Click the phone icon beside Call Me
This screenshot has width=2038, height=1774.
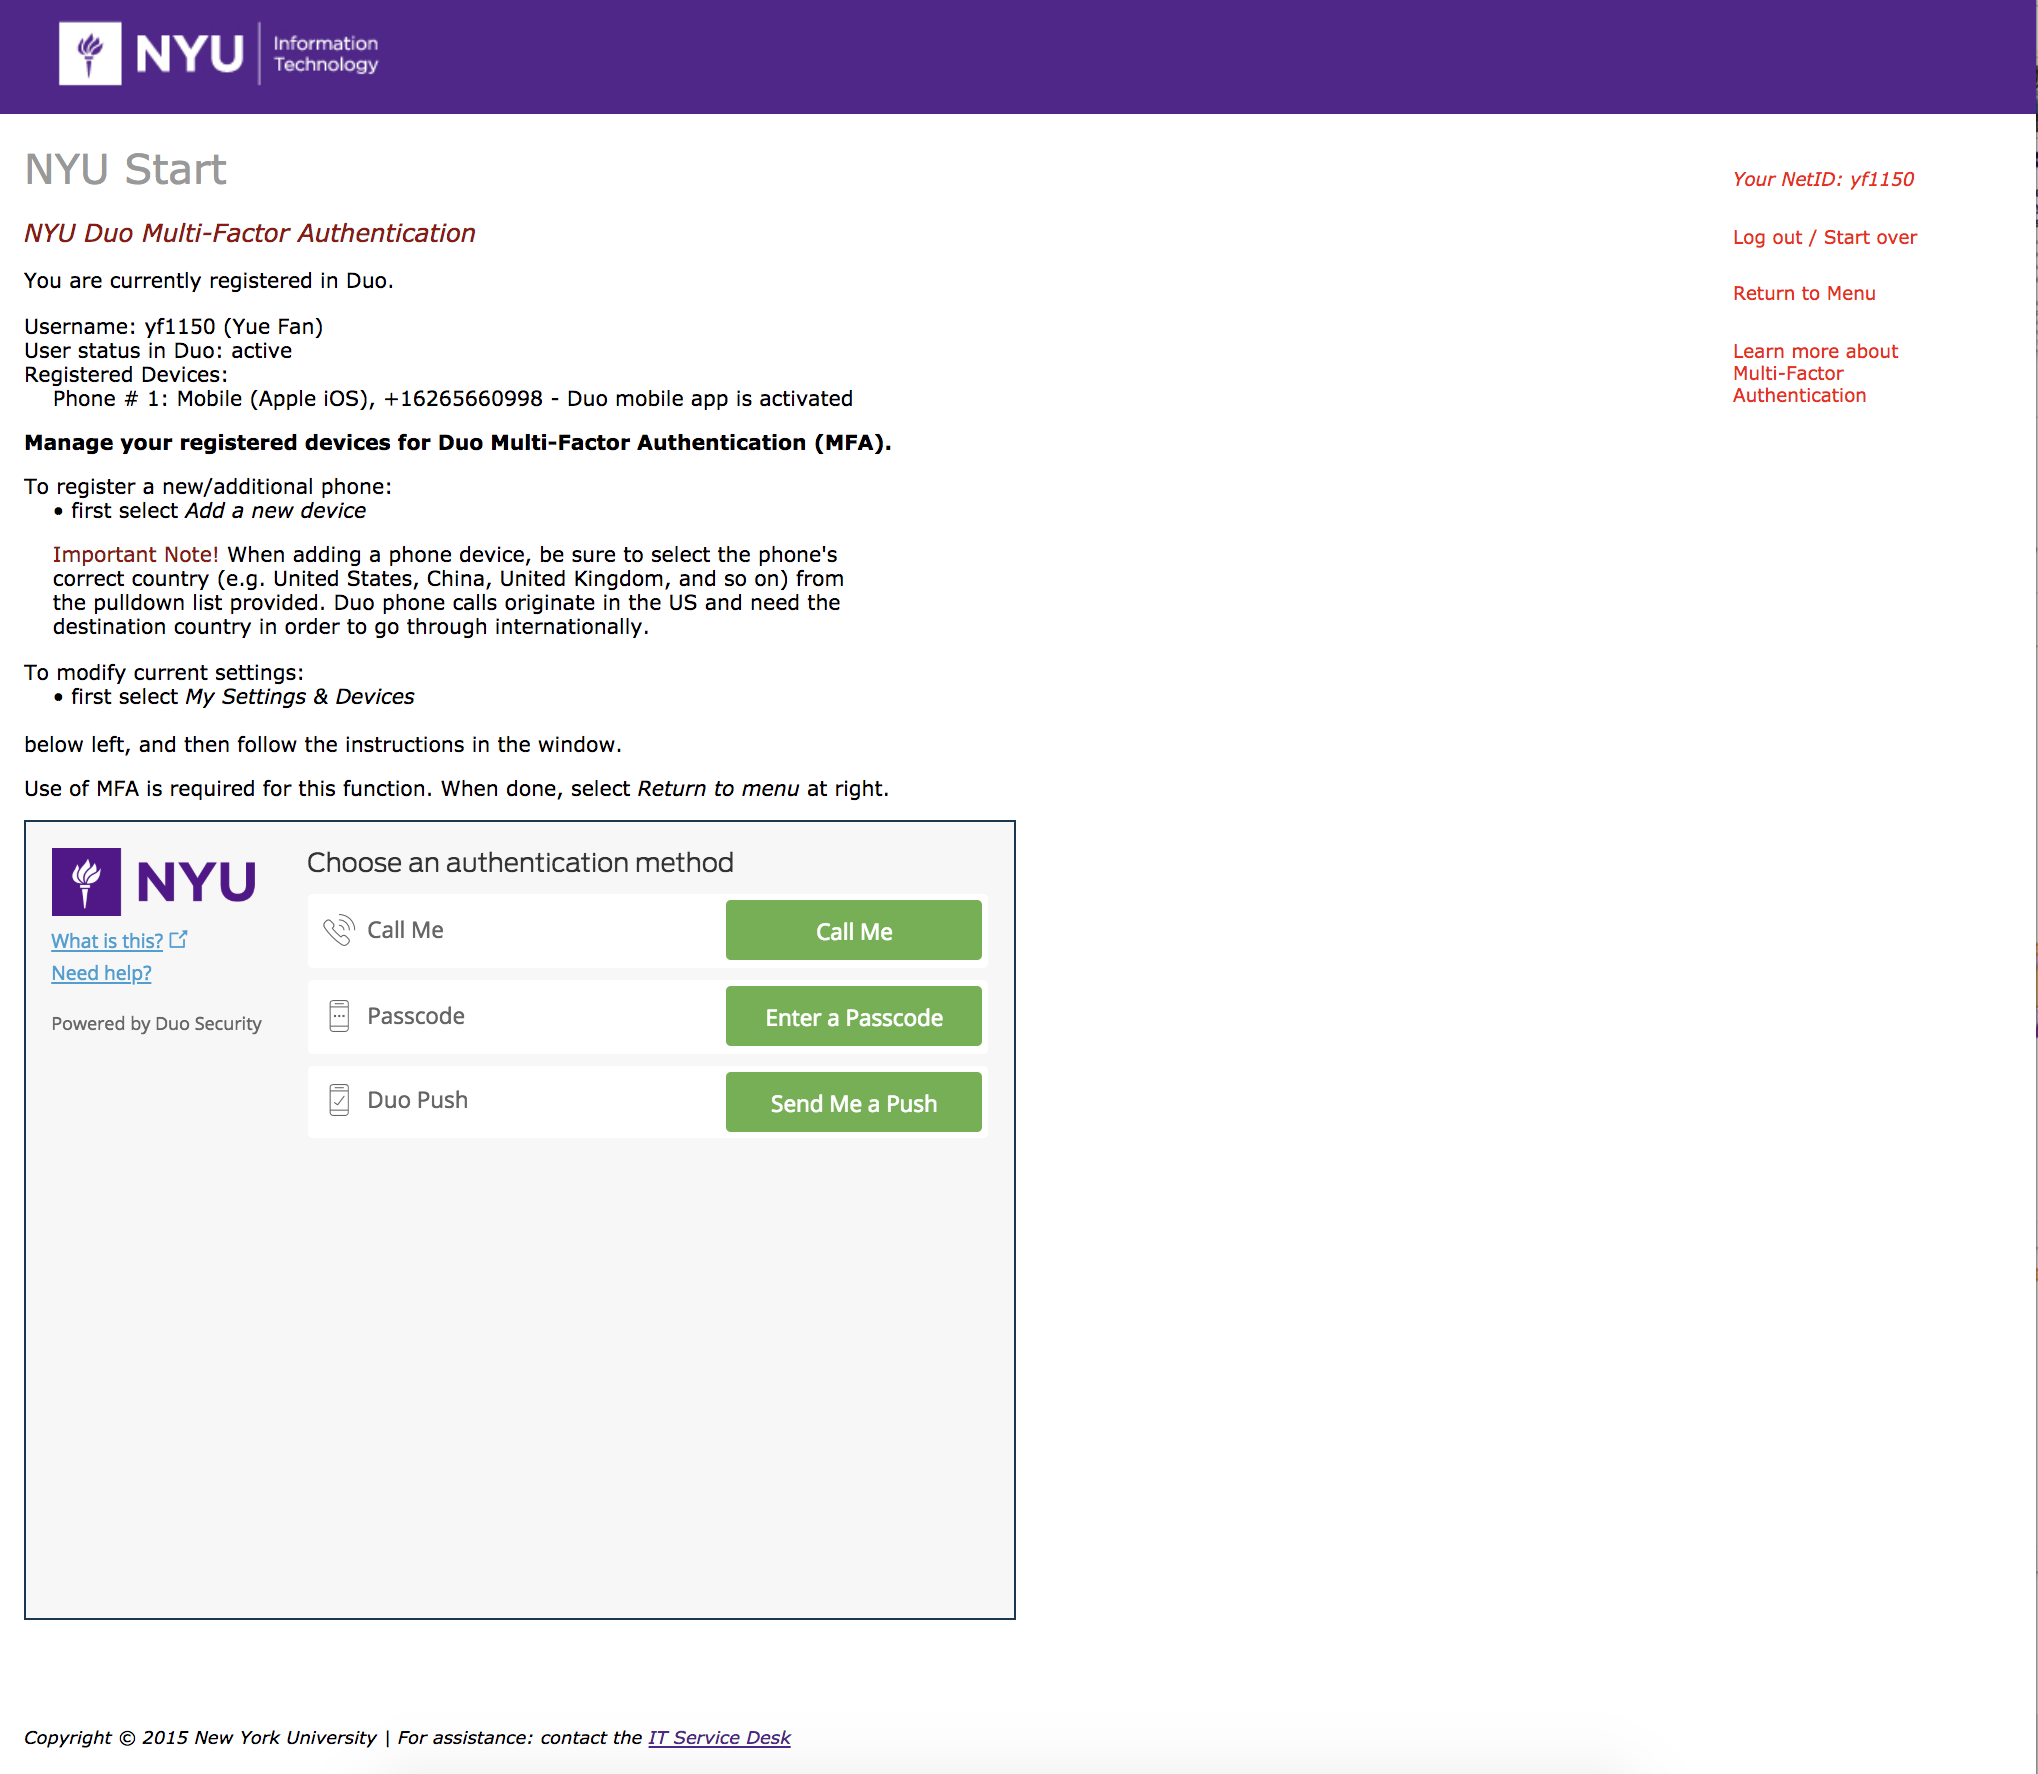[x=339, y=930]
